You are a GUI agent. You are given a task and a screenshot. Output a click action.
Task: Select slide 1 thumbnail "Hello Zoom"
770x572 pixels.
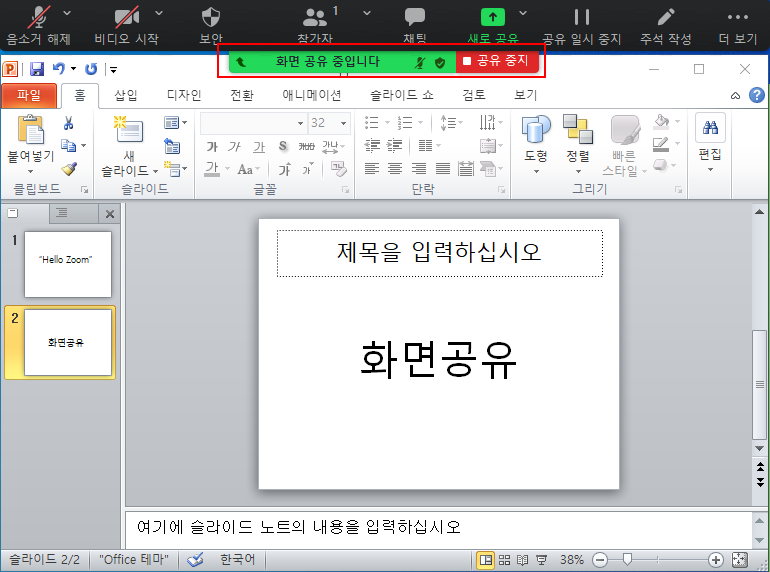(68, 264)
